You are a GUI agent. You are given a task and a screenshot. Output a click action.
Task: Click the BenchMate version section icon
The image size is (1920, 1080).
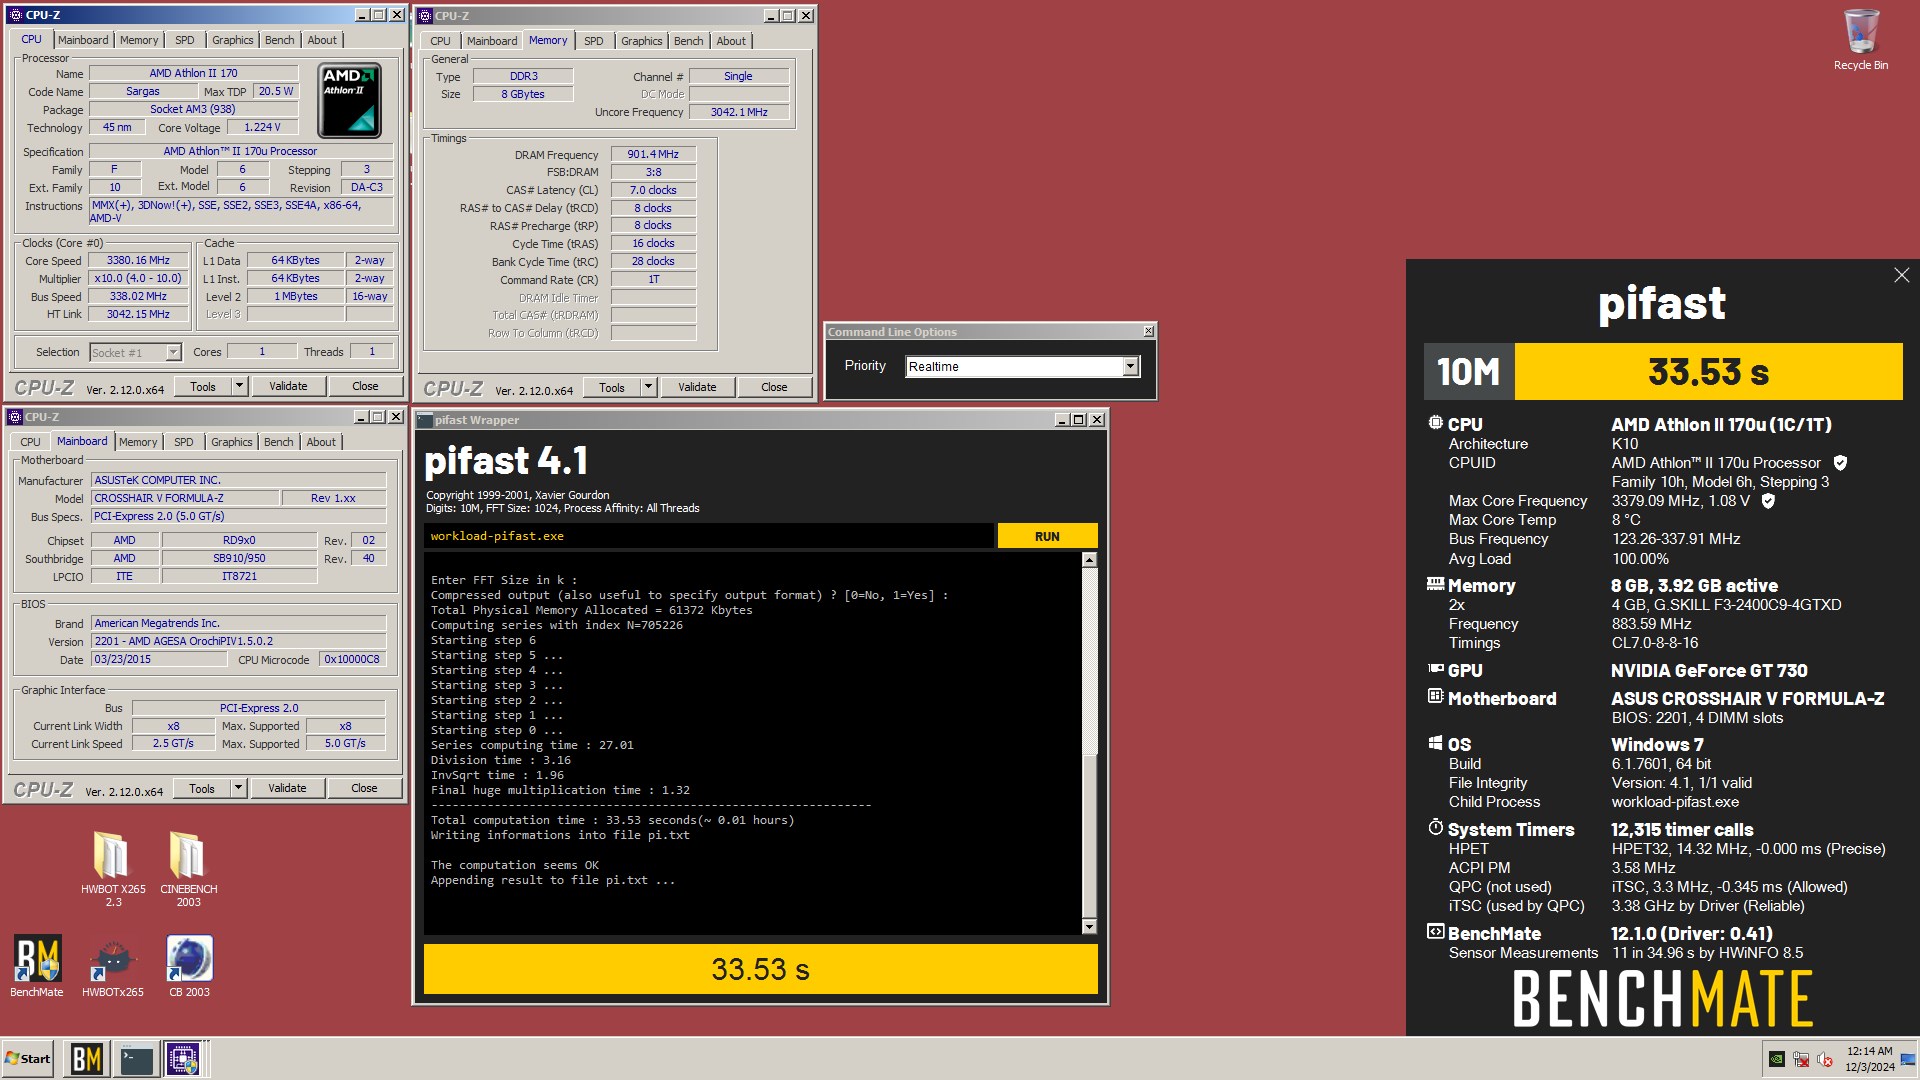click(x=1435, y=931)
